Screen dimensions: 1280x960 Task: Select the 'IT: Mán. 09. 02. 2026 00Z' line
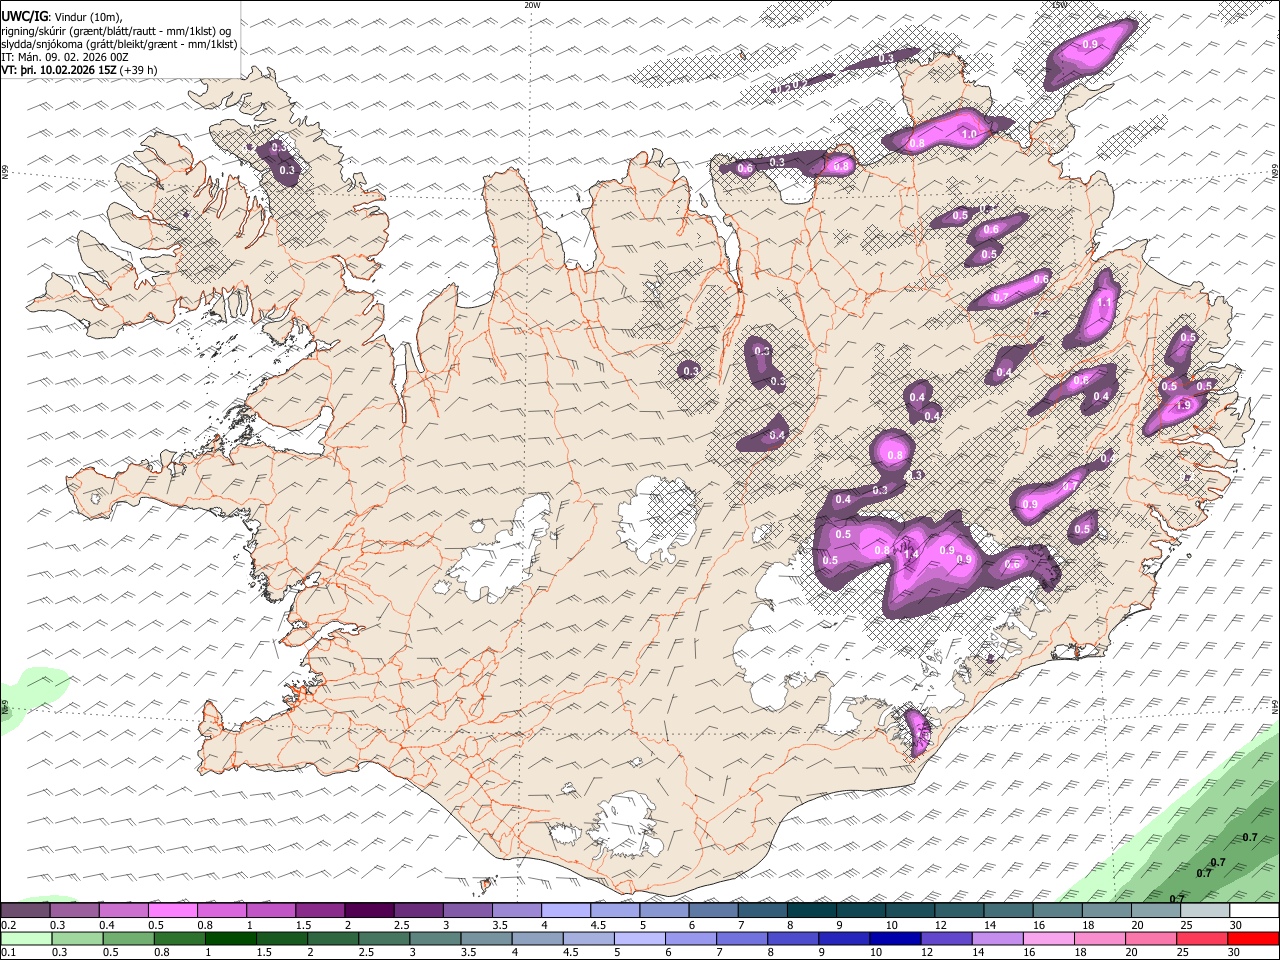click(x=65, y=57)
